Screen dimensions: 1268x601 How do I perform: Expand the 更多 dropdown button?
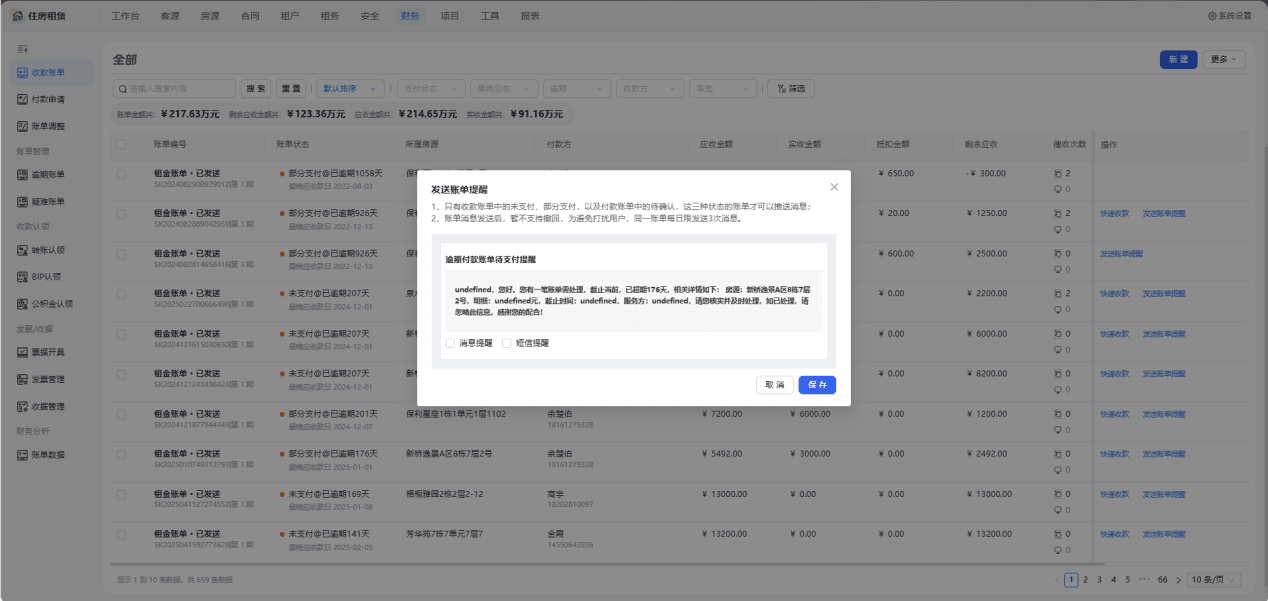(x=1224, y=59)
